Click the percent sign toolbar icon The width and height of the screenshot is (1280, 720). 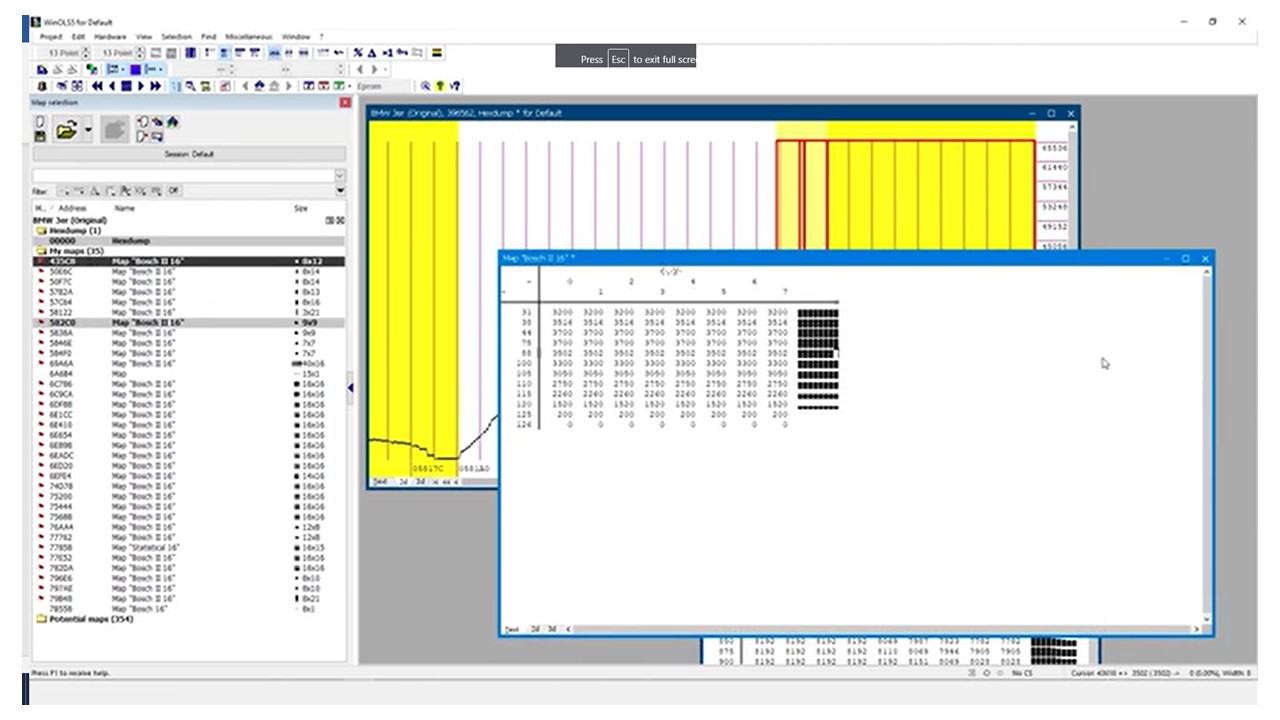tap(358, 53)
